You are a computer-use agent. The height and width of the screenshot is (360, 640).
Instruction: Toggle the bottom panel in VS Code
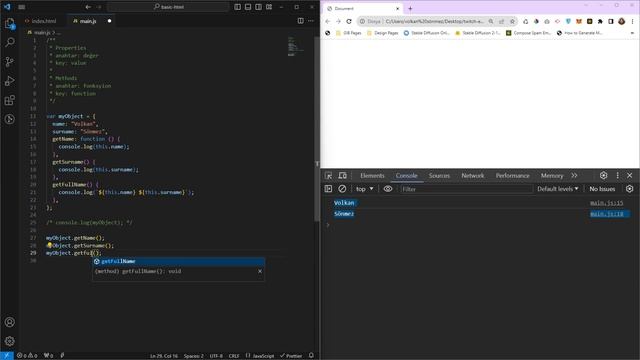248,7
